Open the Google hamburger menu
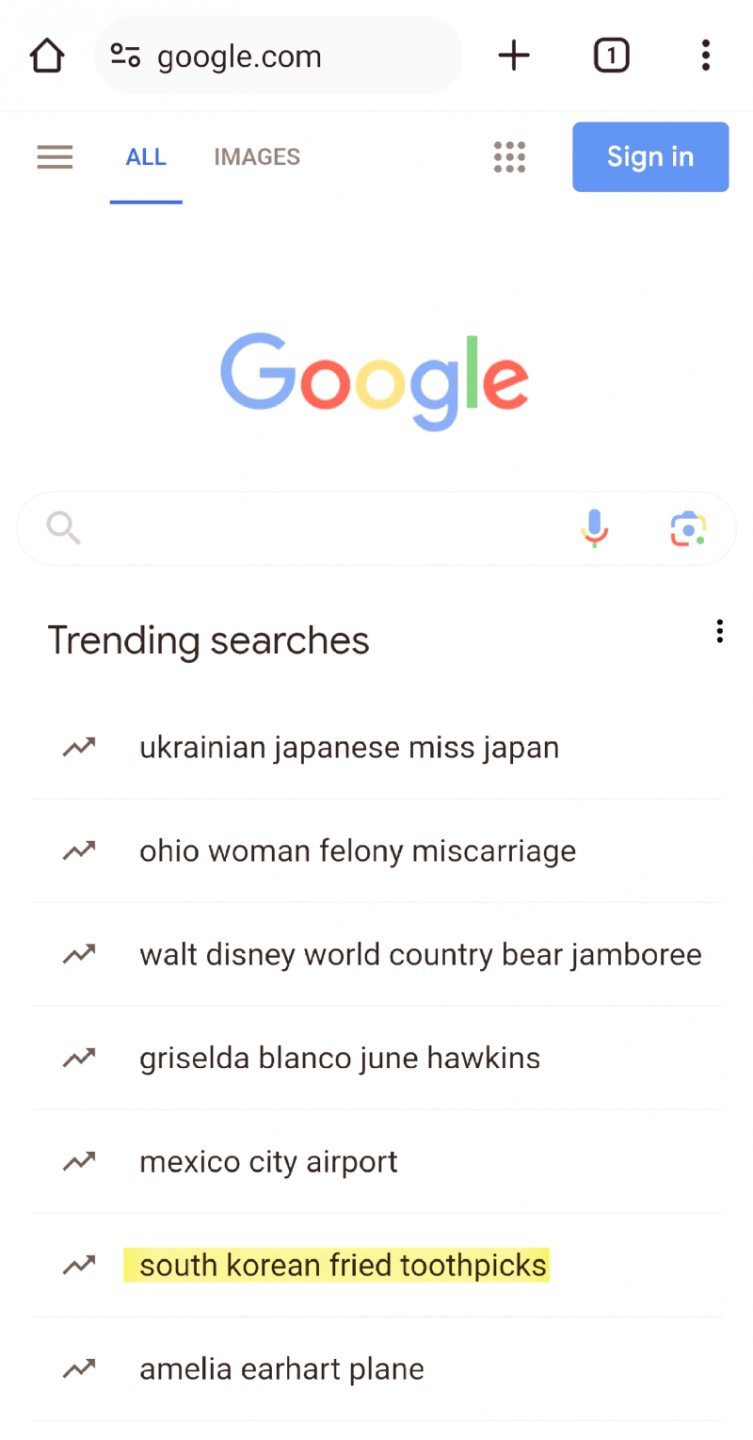 pyautogui.click(x=55, y=157)
